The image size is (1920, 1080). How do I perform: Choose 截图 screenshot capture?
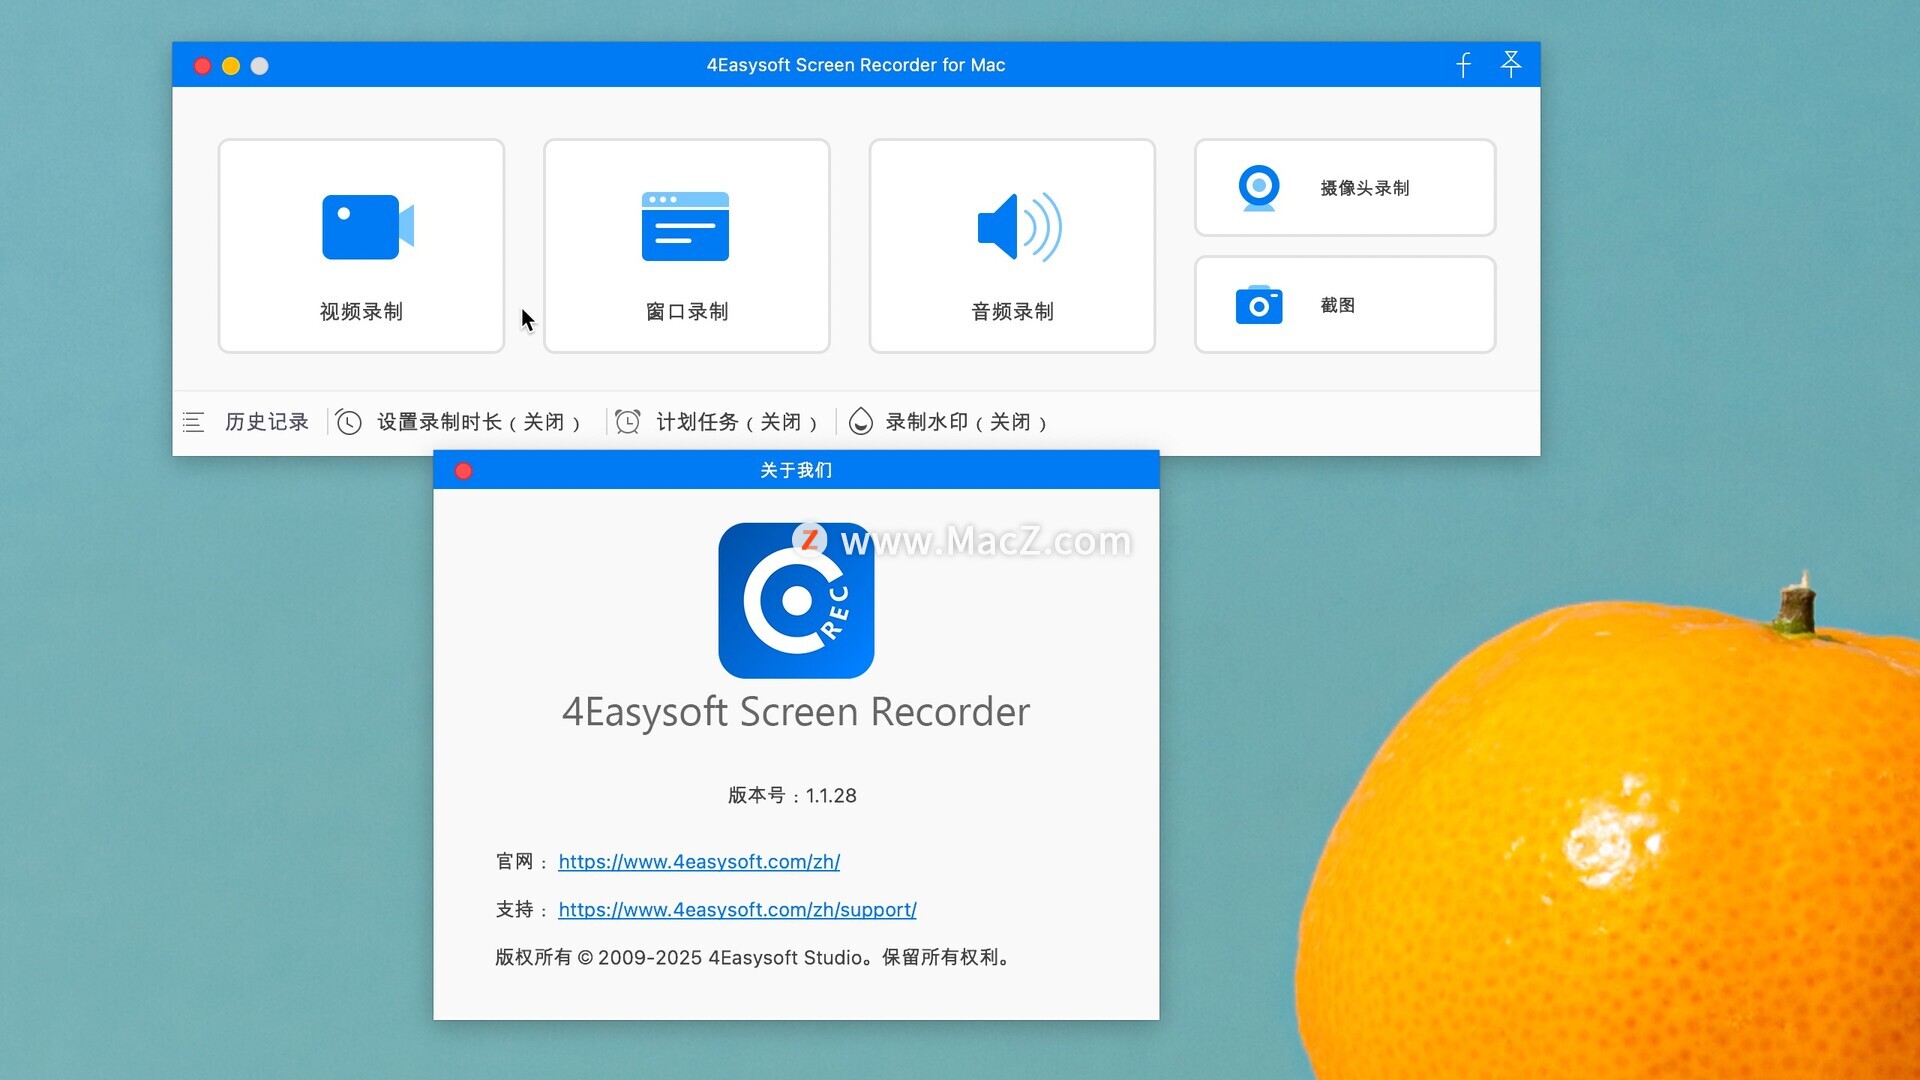(1345, 305)
